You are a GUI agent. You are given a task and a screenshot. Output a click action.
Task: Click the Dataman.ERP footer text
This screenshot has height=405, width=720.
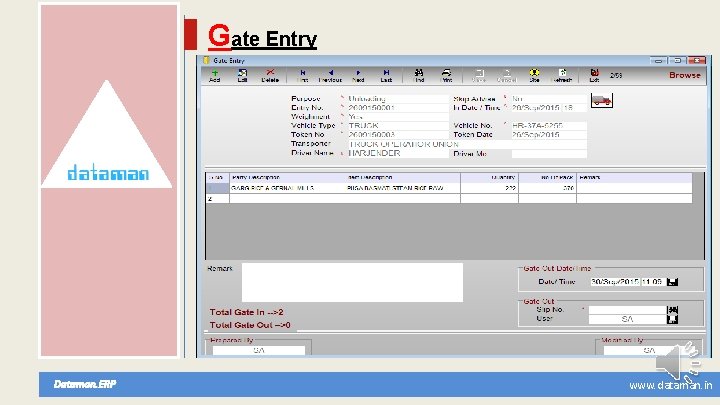tap(85, 384)
